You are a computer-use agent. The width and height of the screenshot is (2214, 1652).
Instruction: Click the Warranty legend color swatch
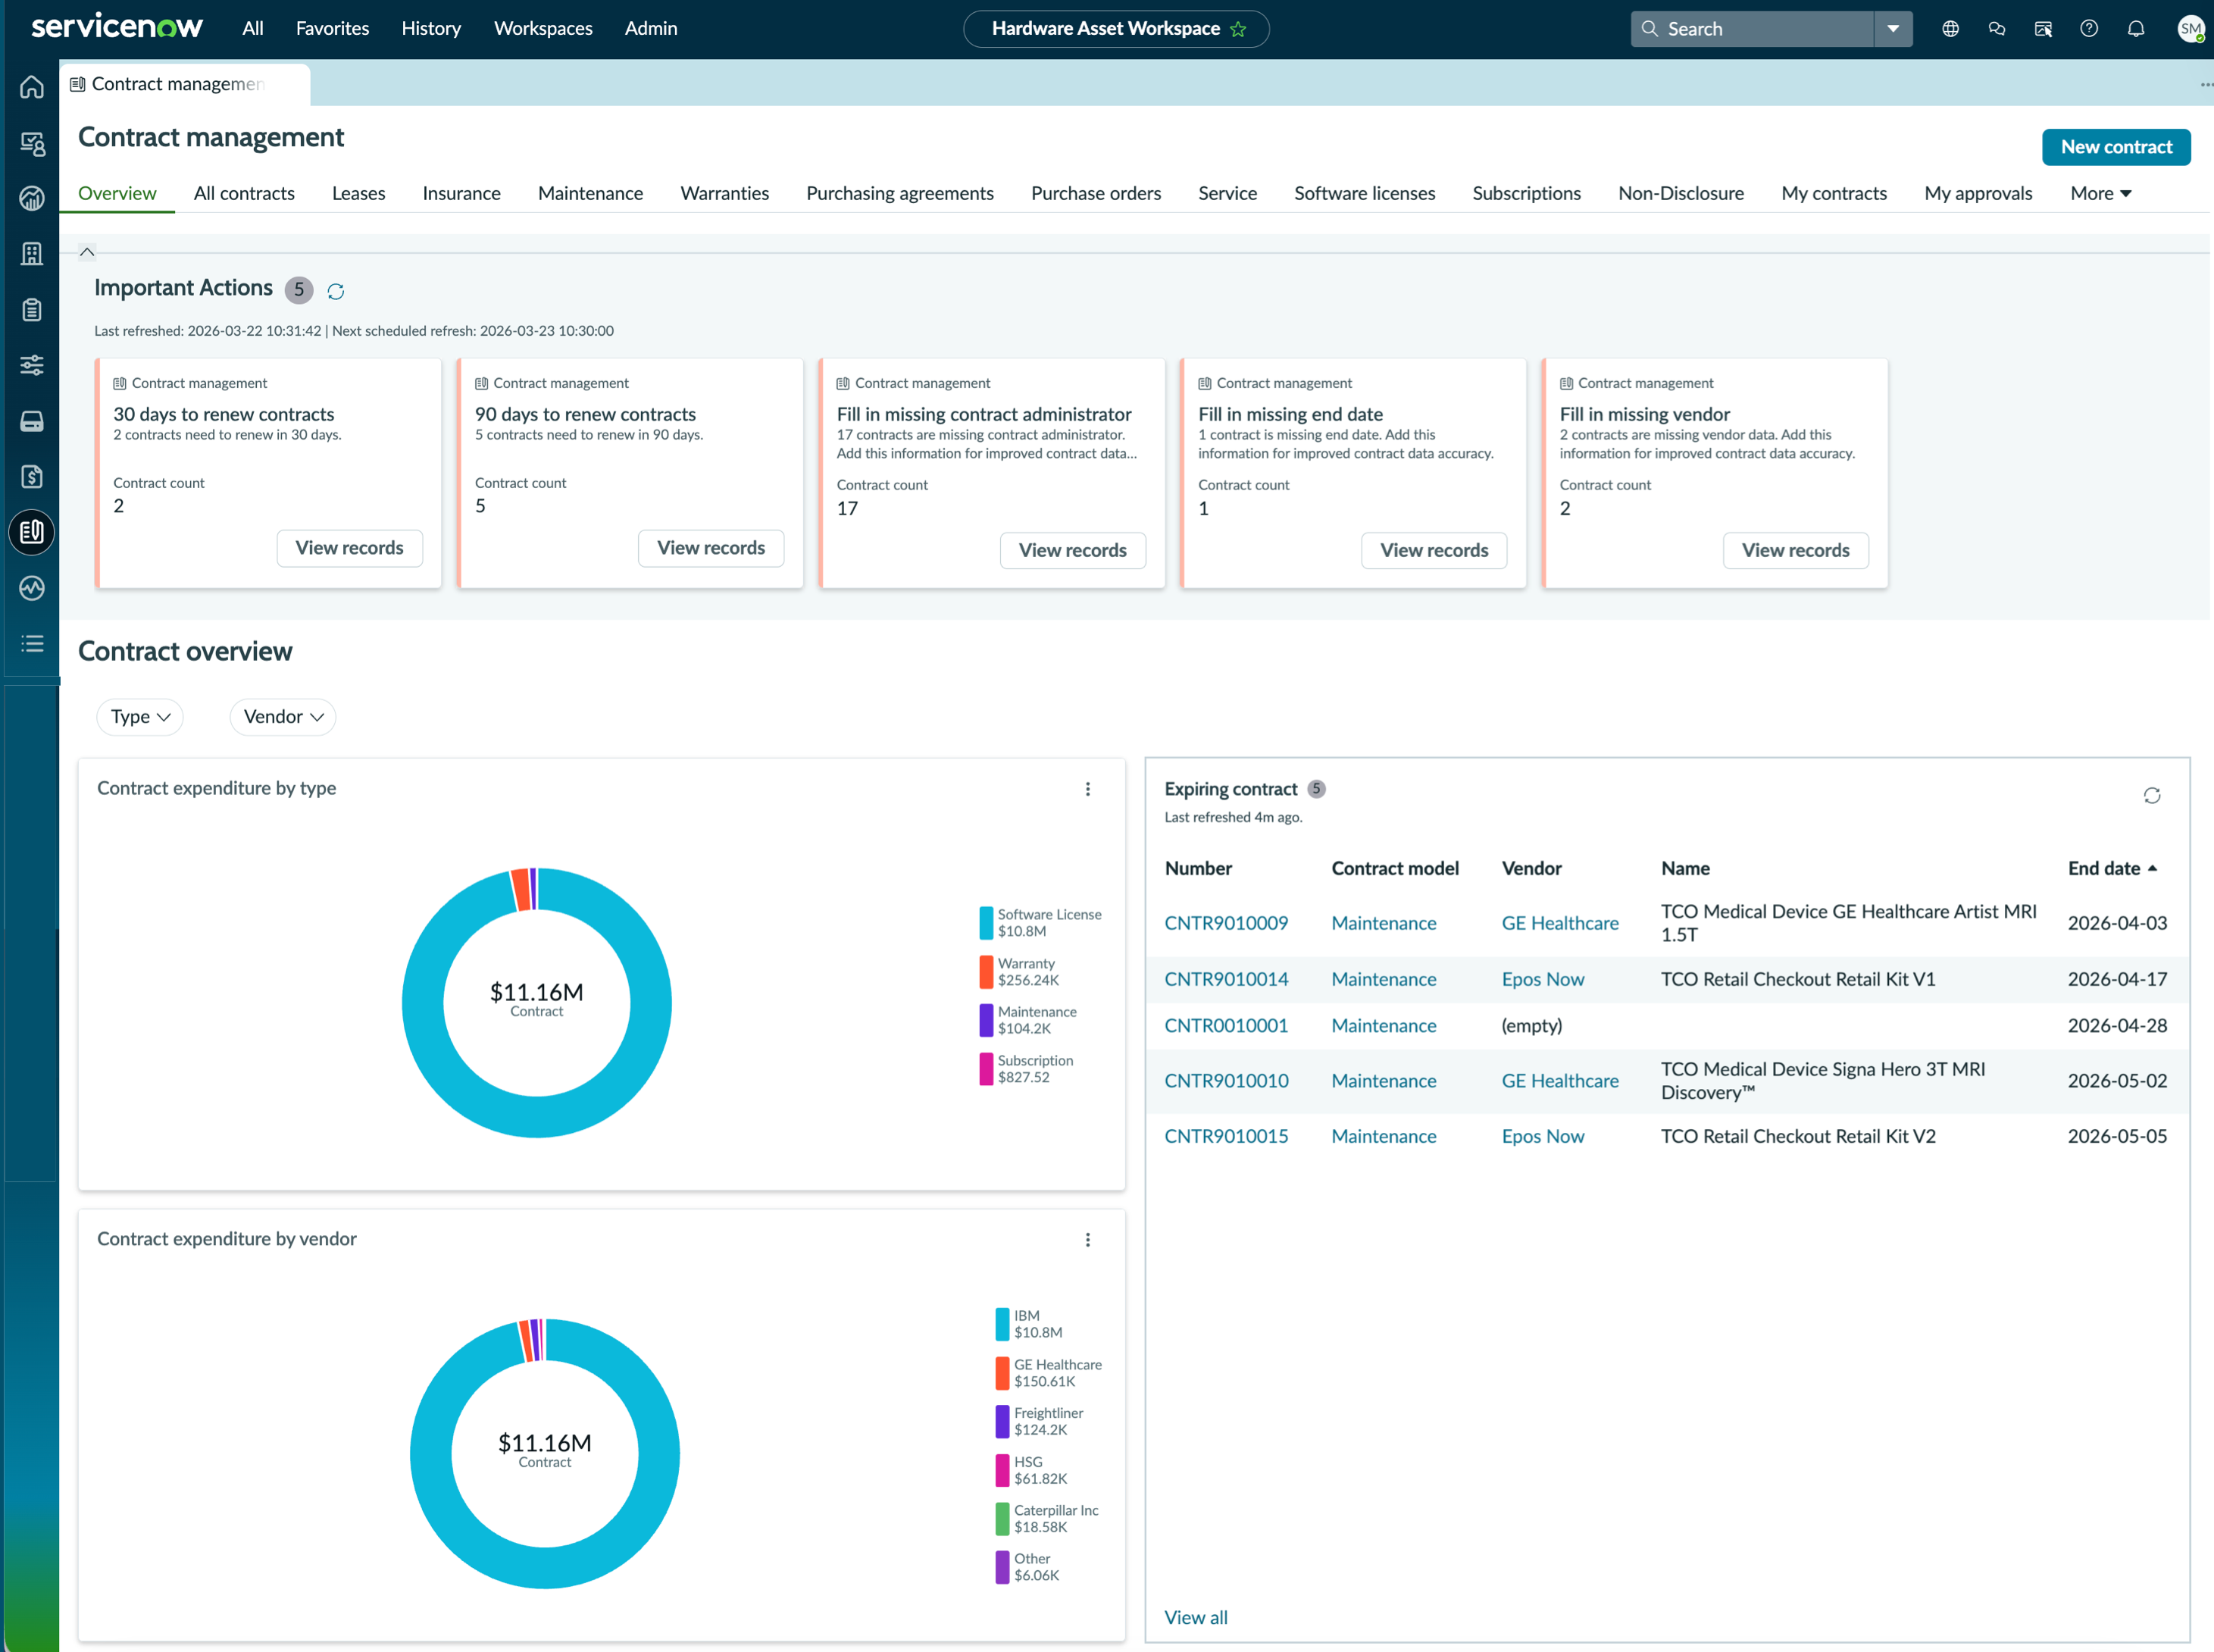986,971
